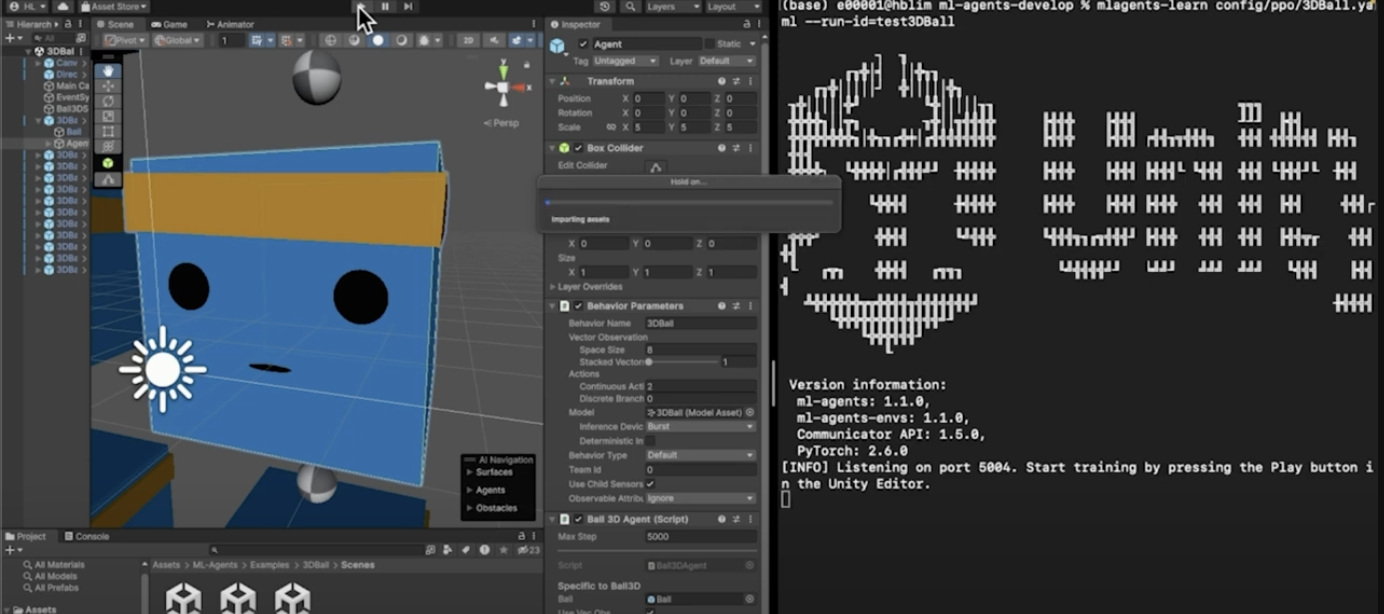Viewport: 1384px width, 614px height.
Task: Click the wireframe globe draw mode icon
Action: pyautogui.click(x=331, y=41)
